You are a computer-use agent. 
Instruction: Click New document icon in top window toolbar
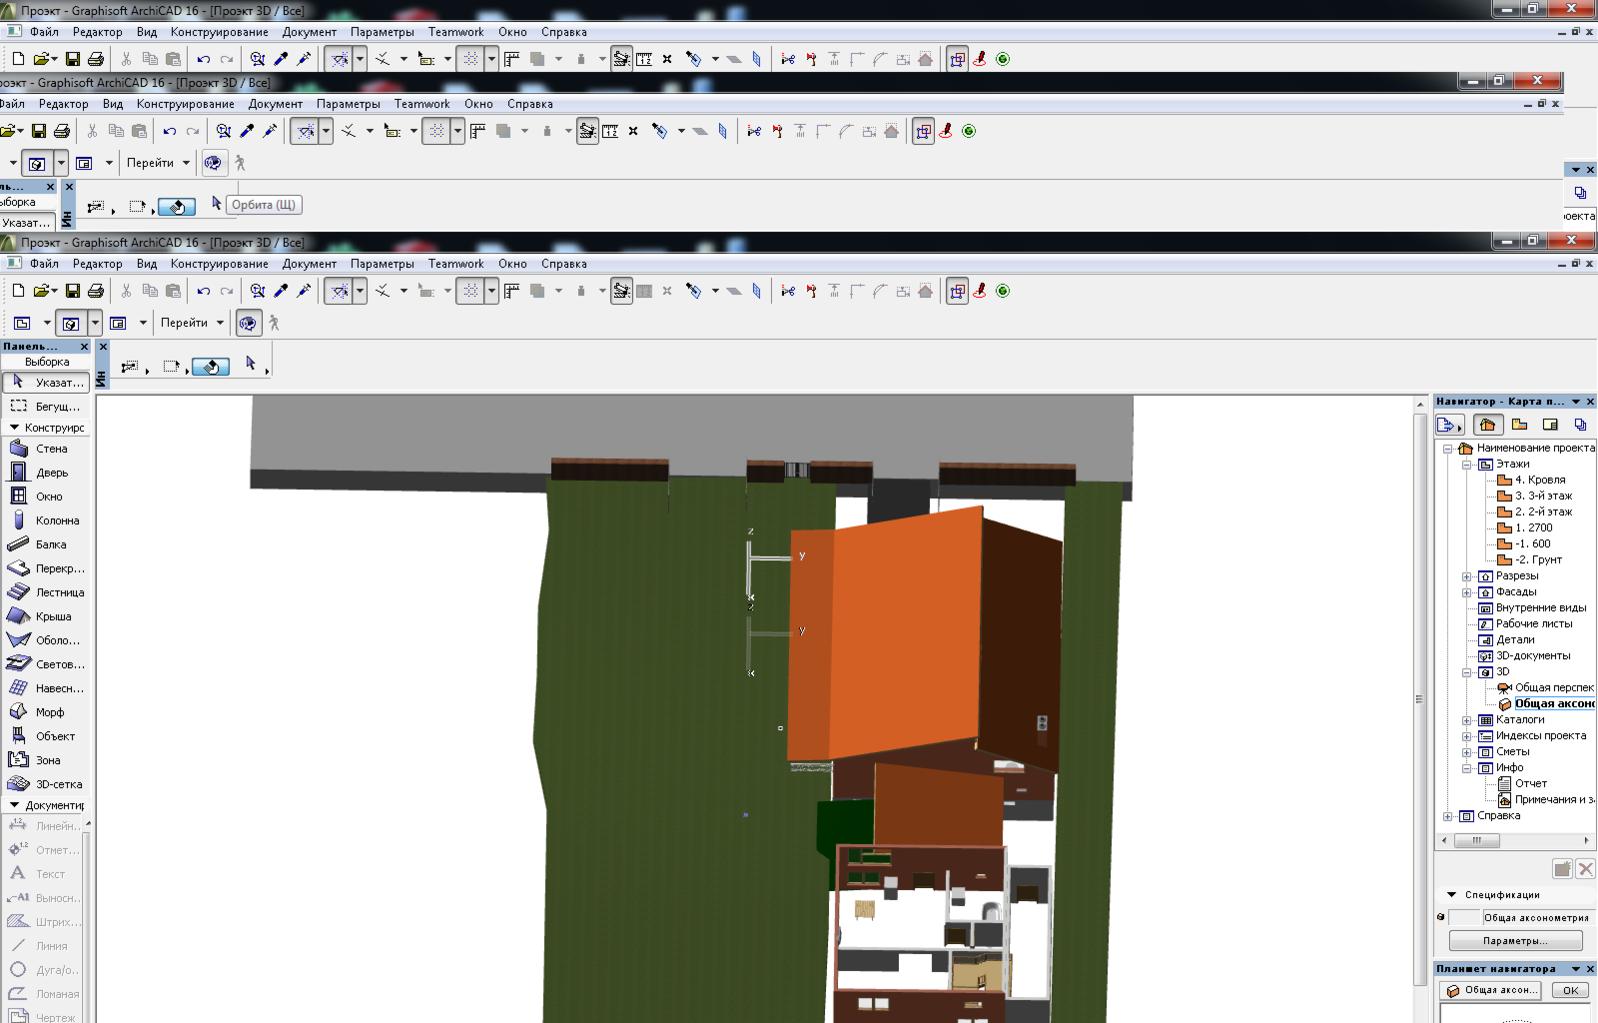coord(18,59)
